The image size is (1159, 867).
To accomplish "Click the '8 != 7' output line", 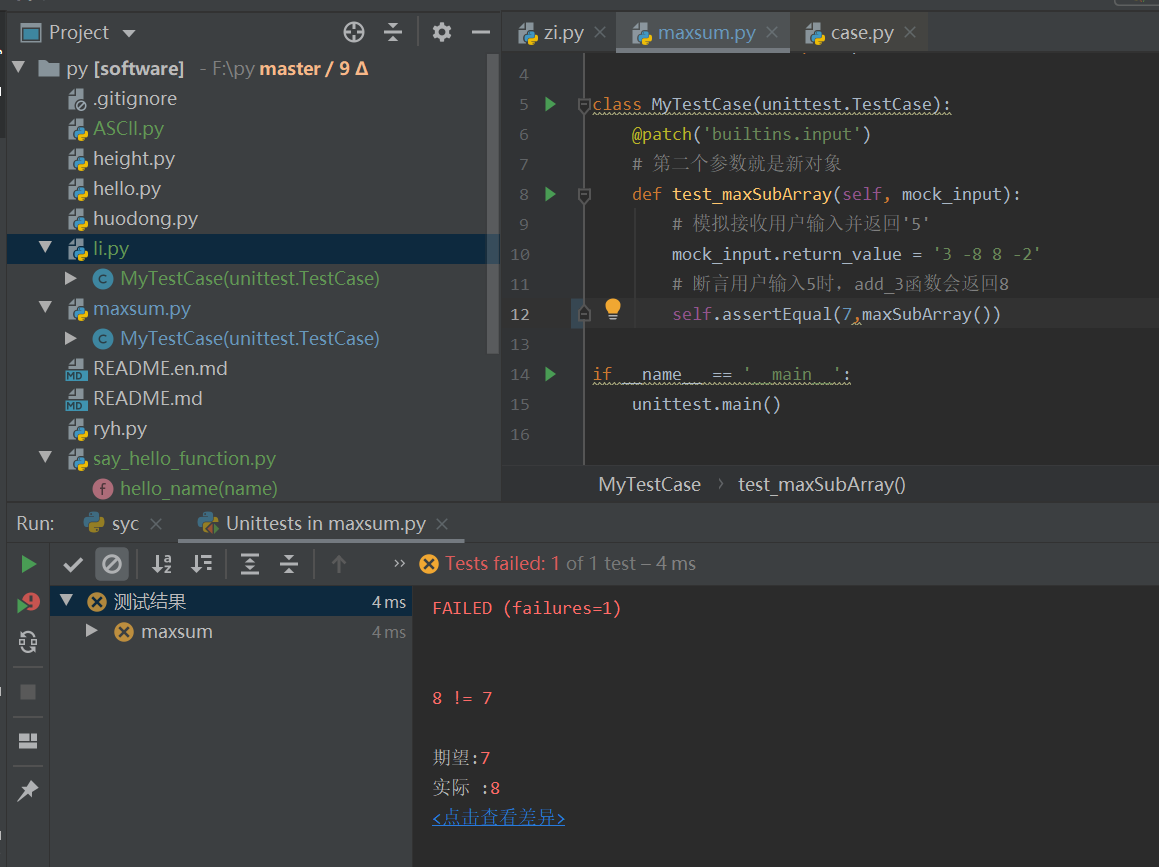I will pos(462,698).
